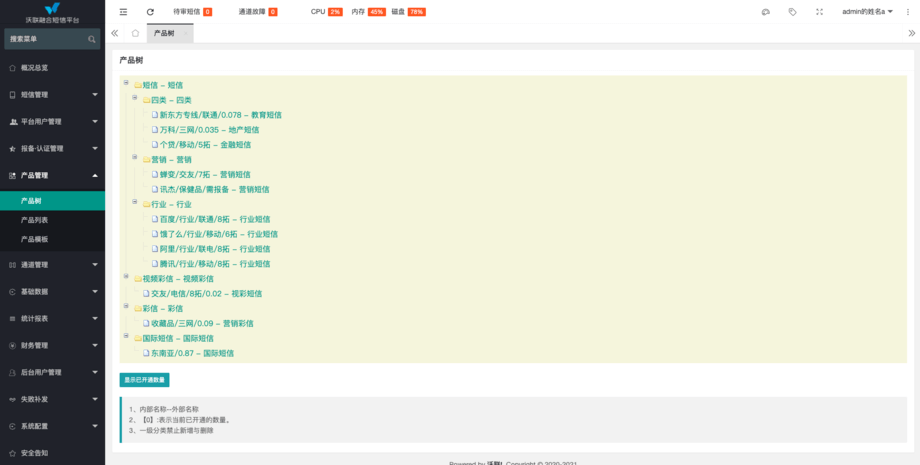Click the 通道故障 counter link
Screen dimensions: 920x465
coord(258,12)
